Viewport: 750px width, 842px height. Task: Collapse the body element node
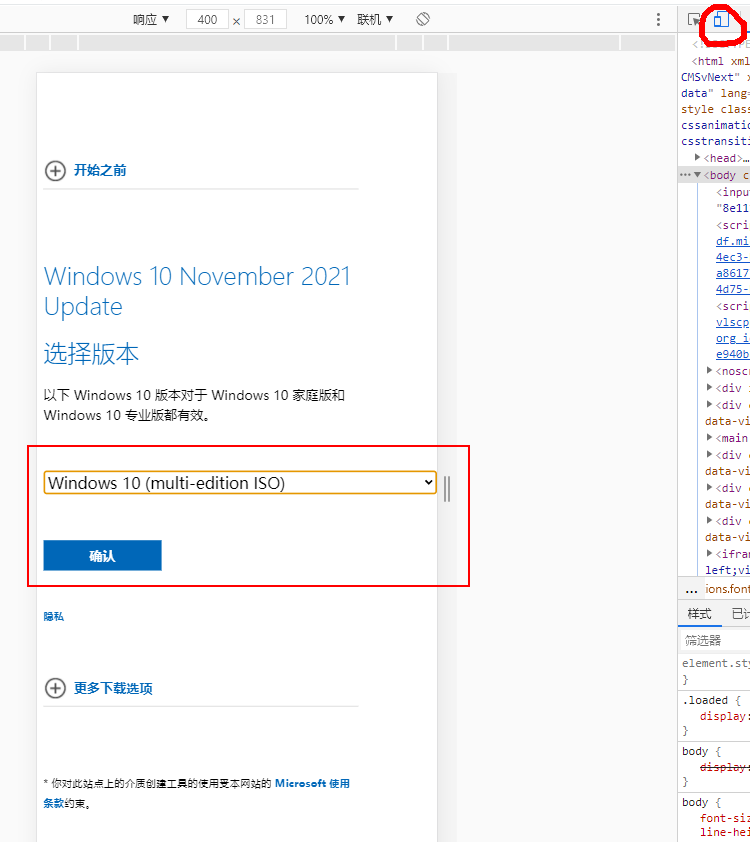pos(697,175)
